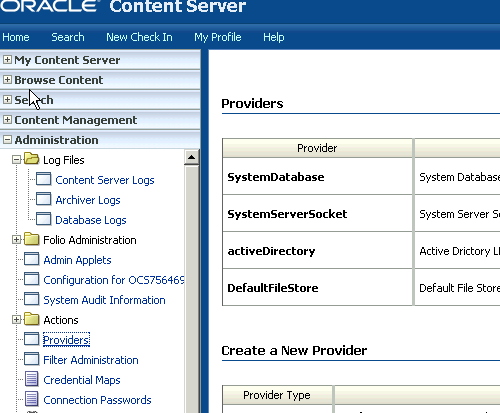Click the Credential Maps document icon
Image resolution: width=500 pixels, height=413 pixels.
point(31,379)
